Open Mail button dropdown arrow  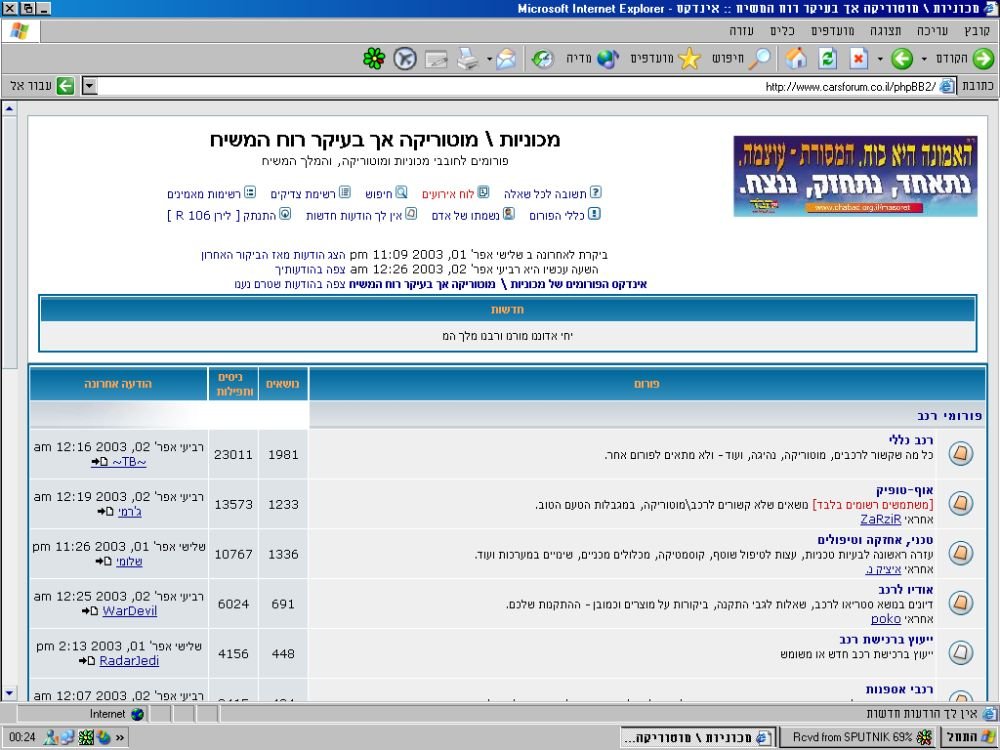click(489, 59)
